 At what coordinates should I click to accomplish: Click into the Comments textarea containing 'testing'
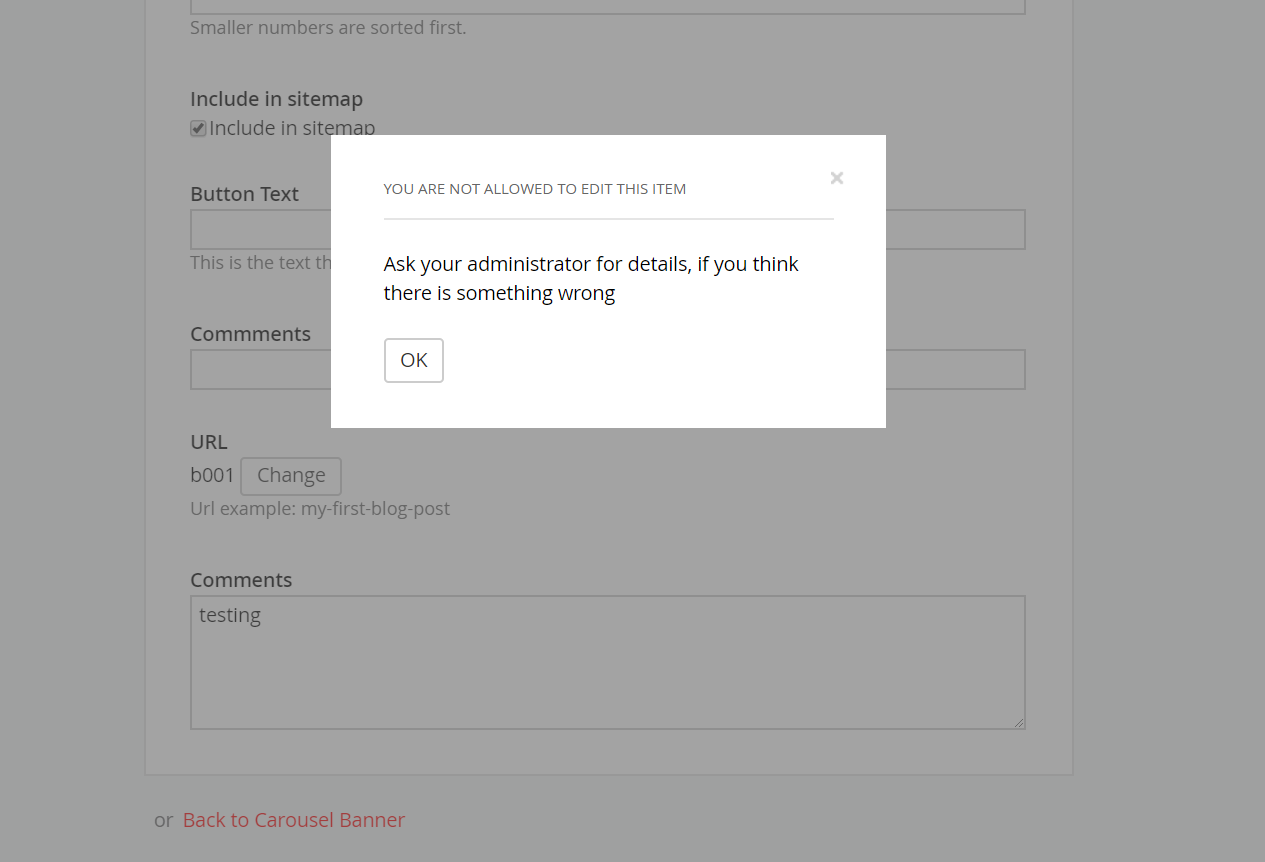click(x=608, y=663)
